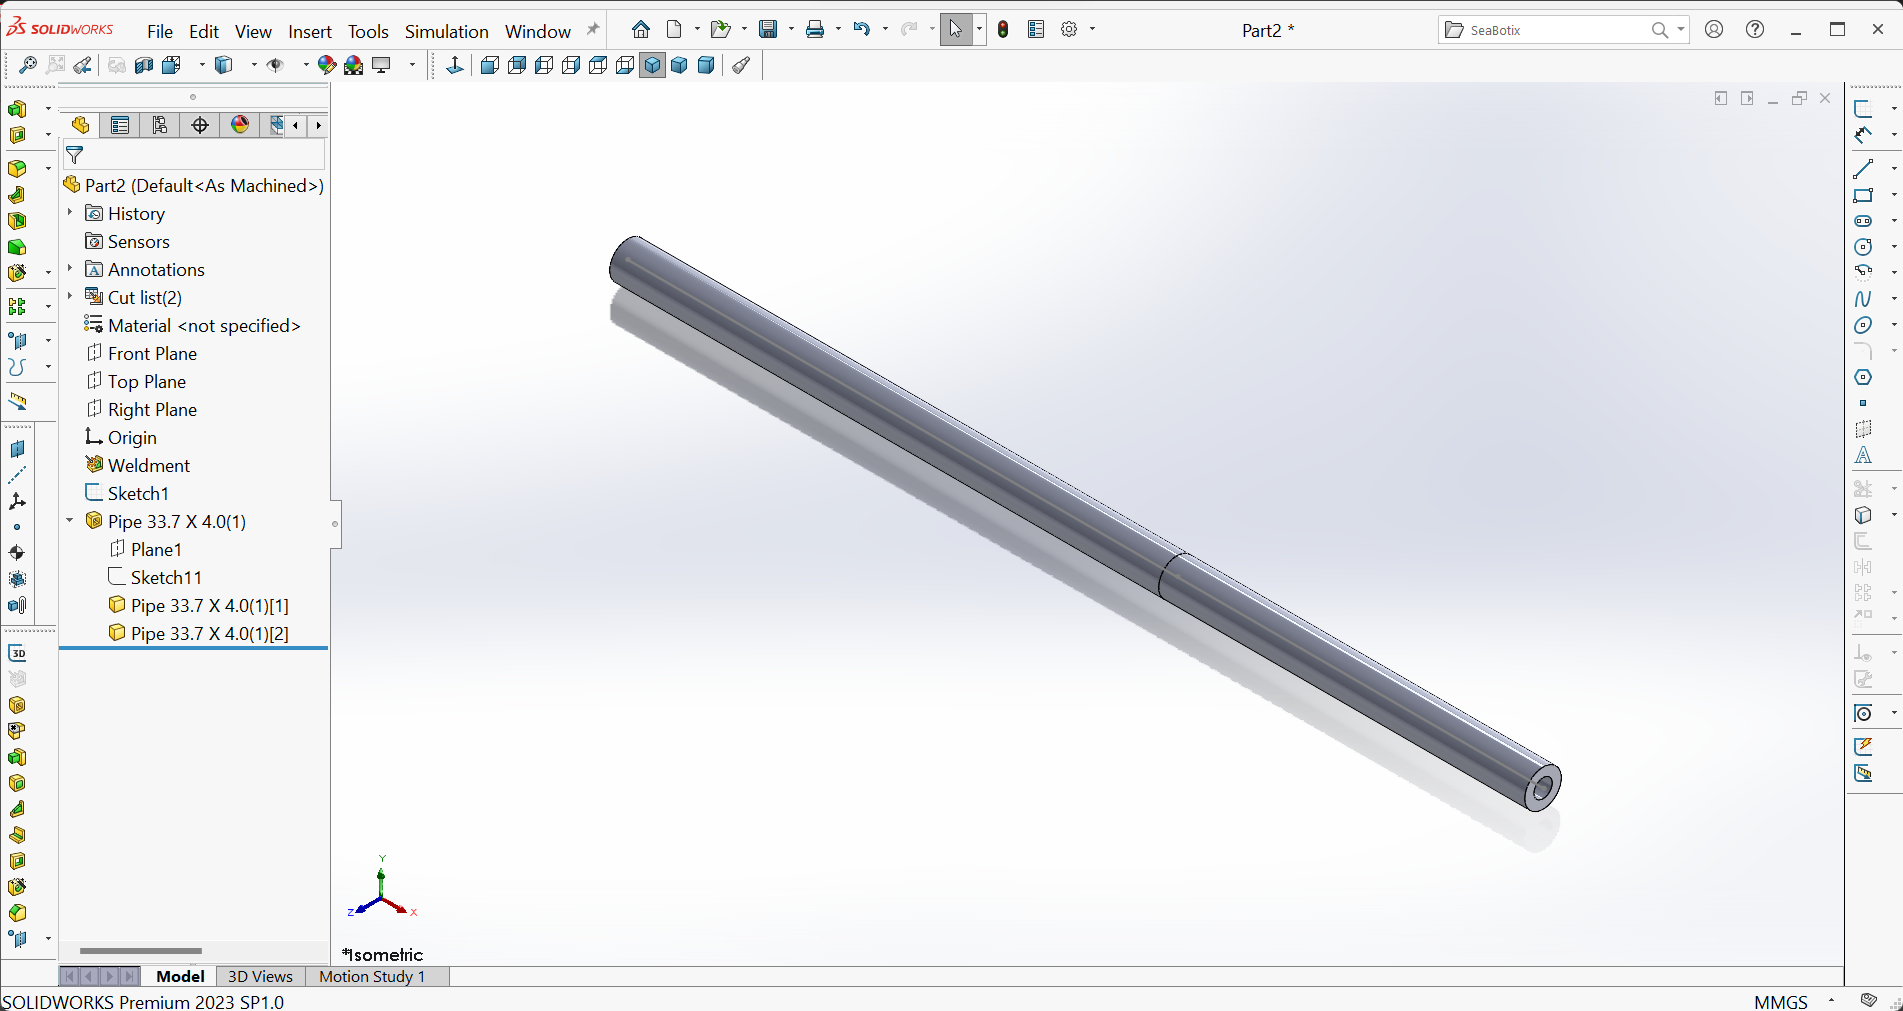This screenshot has width=1903, height=1011.
Task: Select the sketch Text tool icon
Action: (1863, 455)
